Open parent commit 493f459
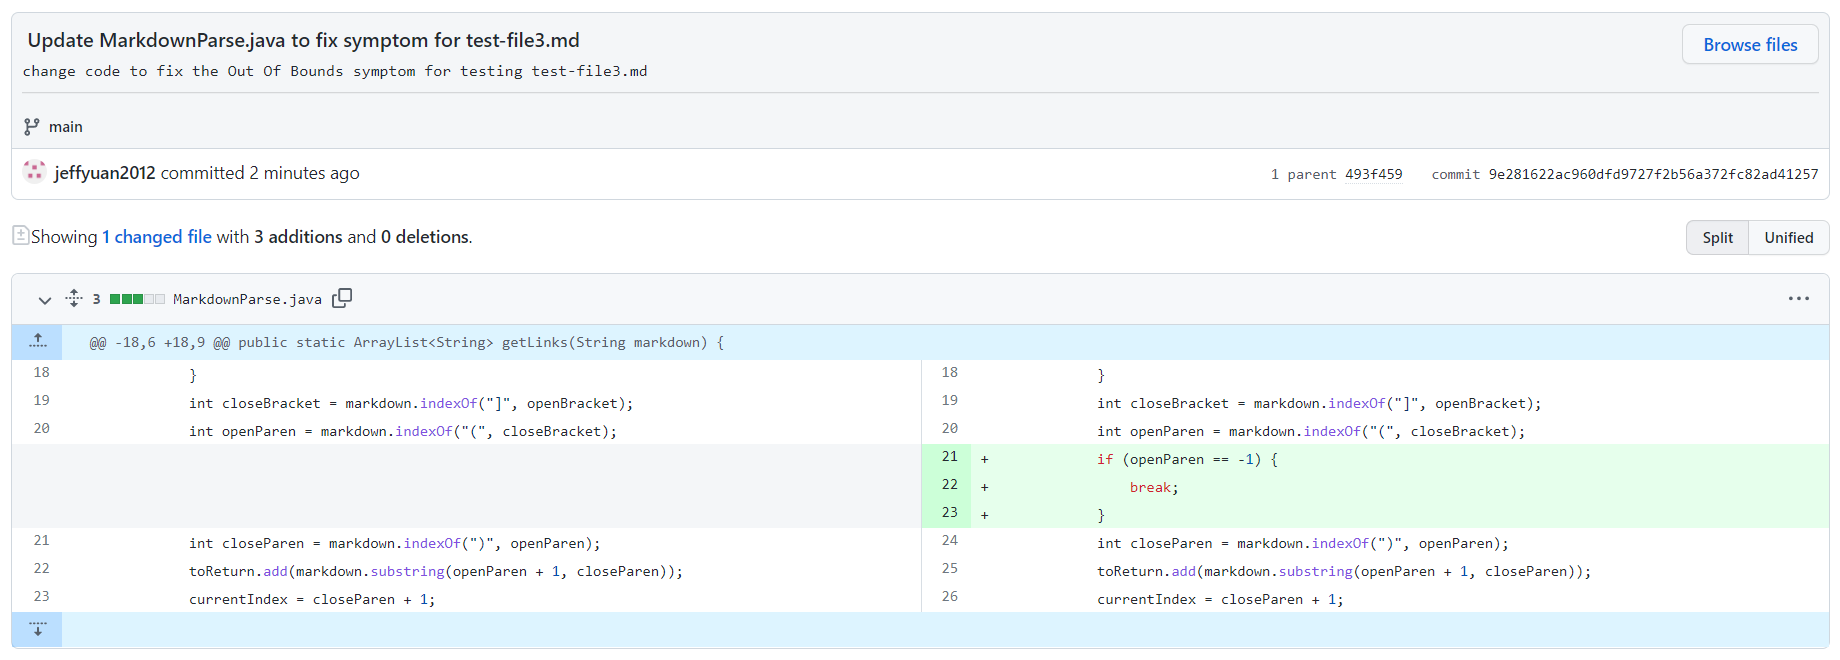This screenshot has height=660, width=1840. [x=1373, y=174]
